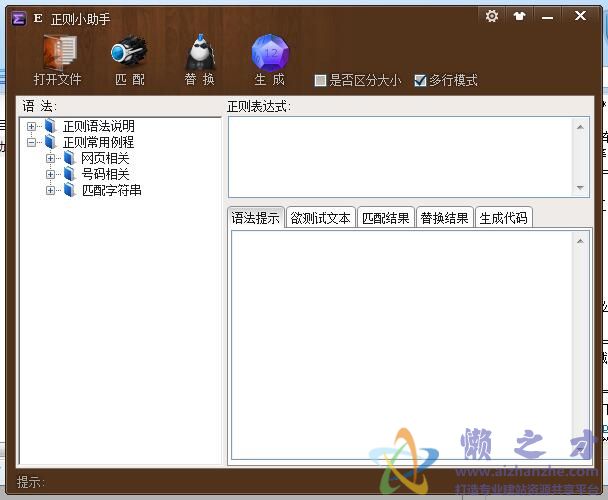This screenshot has width=608, height=500.
Task: Click book icon beside 正则语法说明
Action: click(x=50, y=126)
